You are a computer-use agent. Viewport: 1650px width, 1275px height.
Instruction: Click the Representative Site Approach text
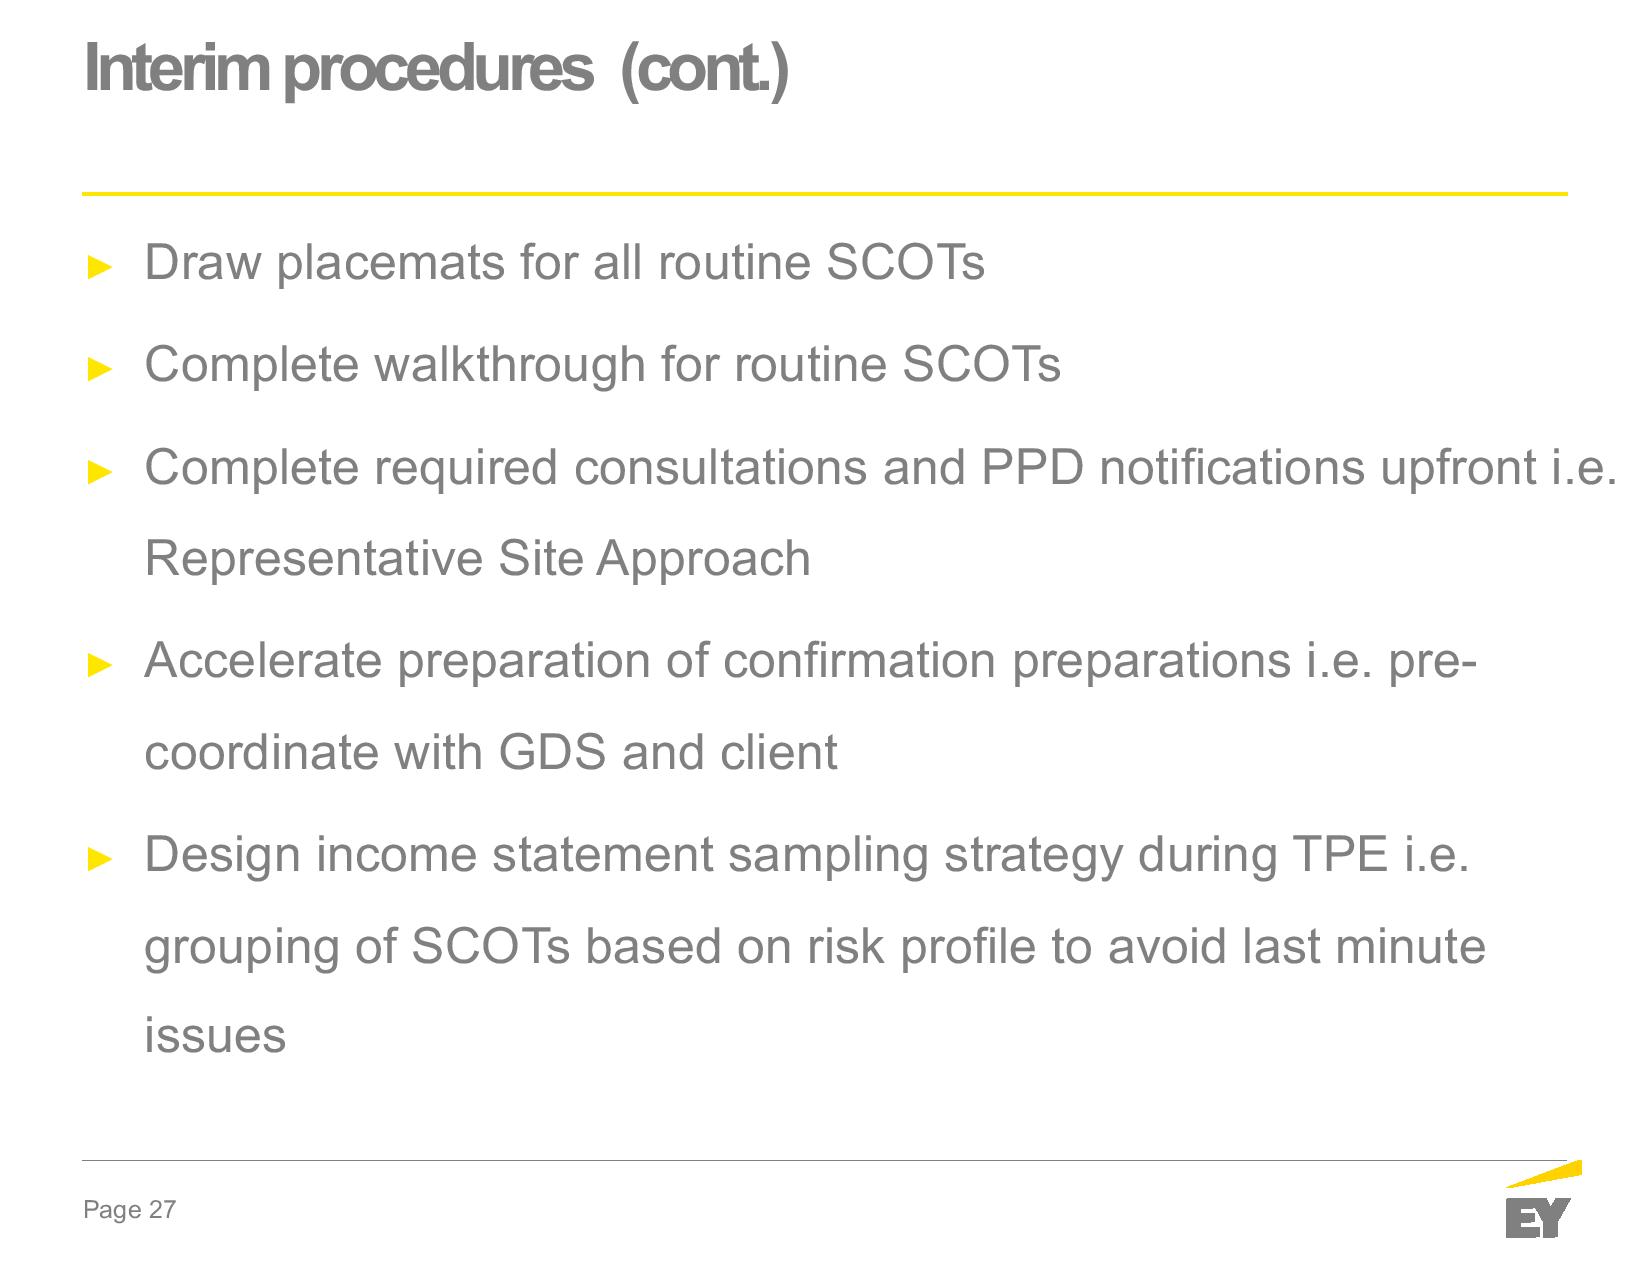478,558
